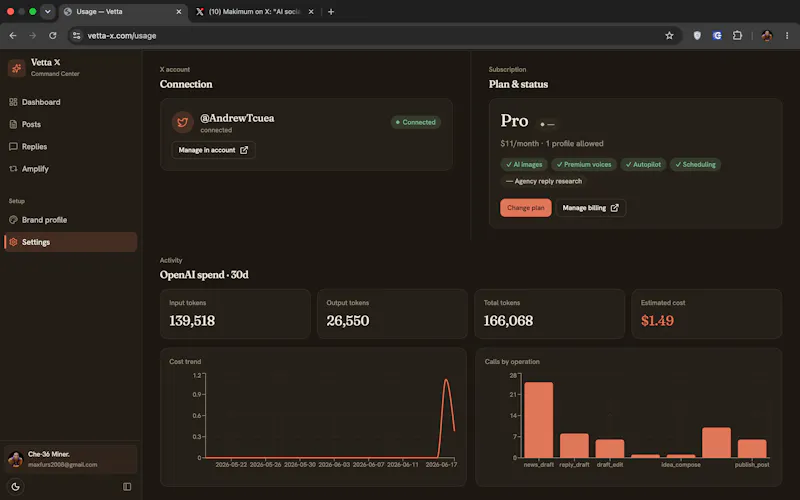Viewport: 800px width, 500px height.
Task: Toggle dark mode moon icon
Action: click(15, 487)
